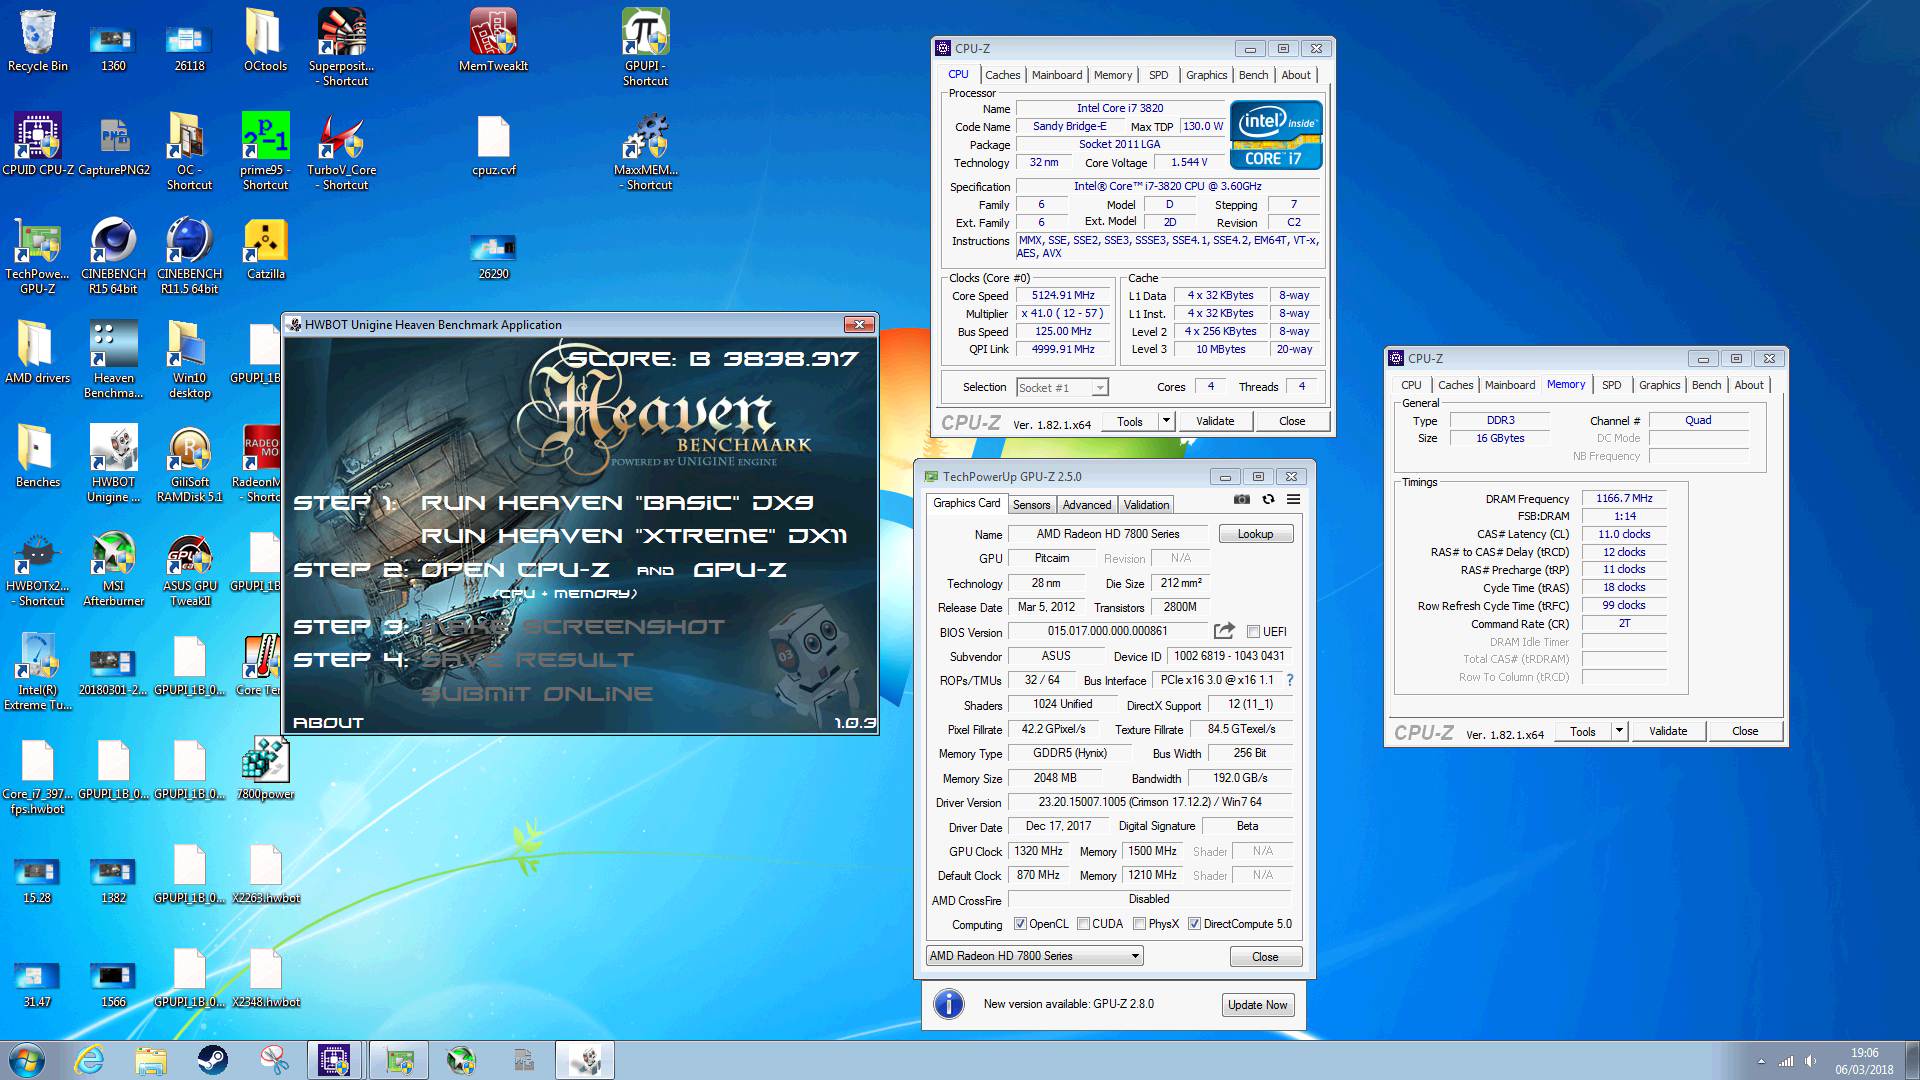Click the Update Now button
Screen dimensions: 1920x1080
1257,1005
